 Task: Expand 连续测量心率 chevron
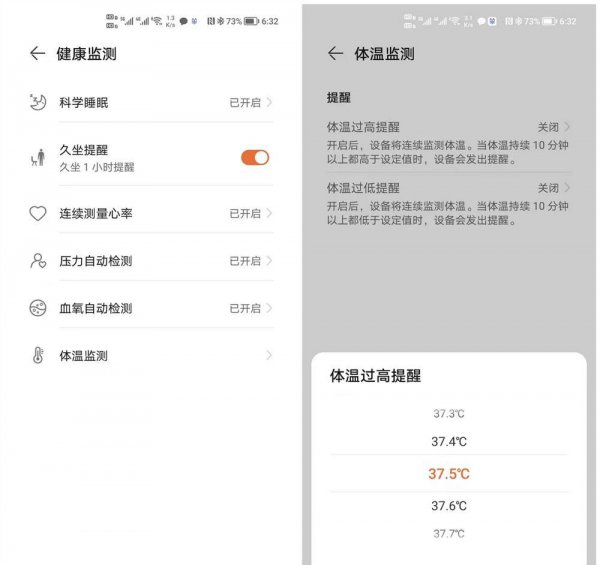(269, 213)
